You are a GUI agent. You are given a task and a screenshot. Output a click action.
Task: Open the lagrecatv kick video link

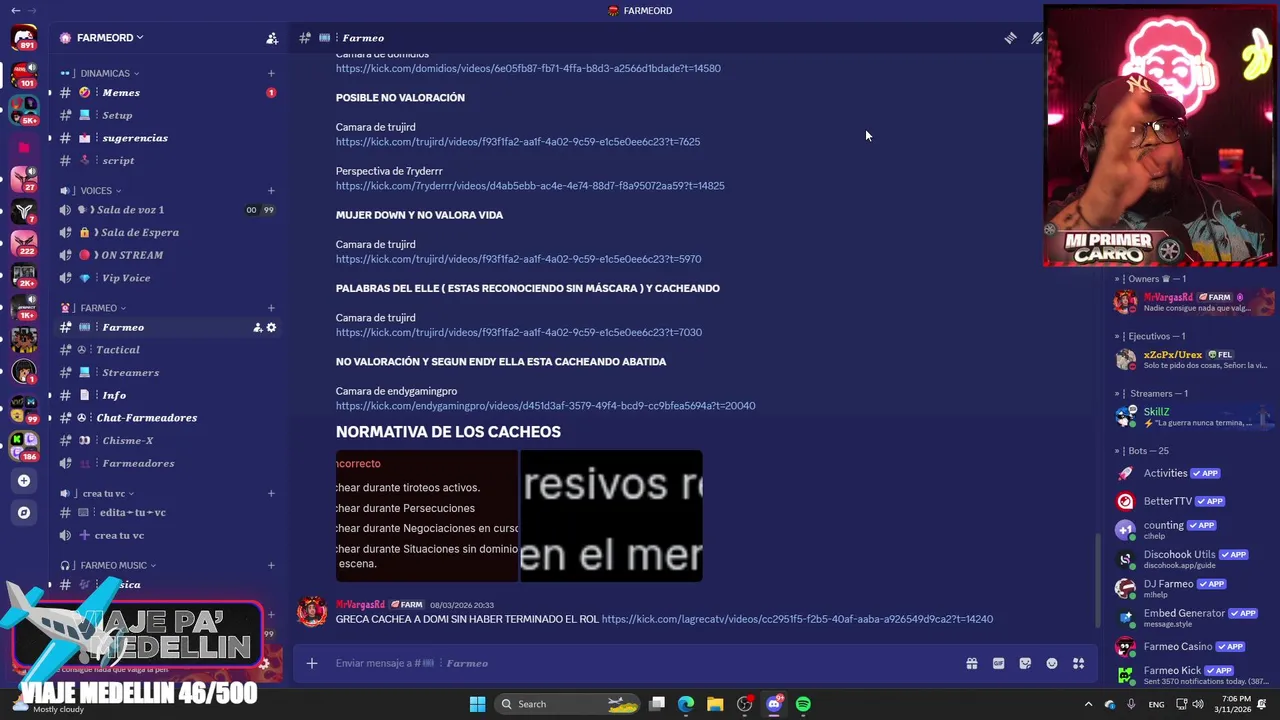tap(797, 619)
